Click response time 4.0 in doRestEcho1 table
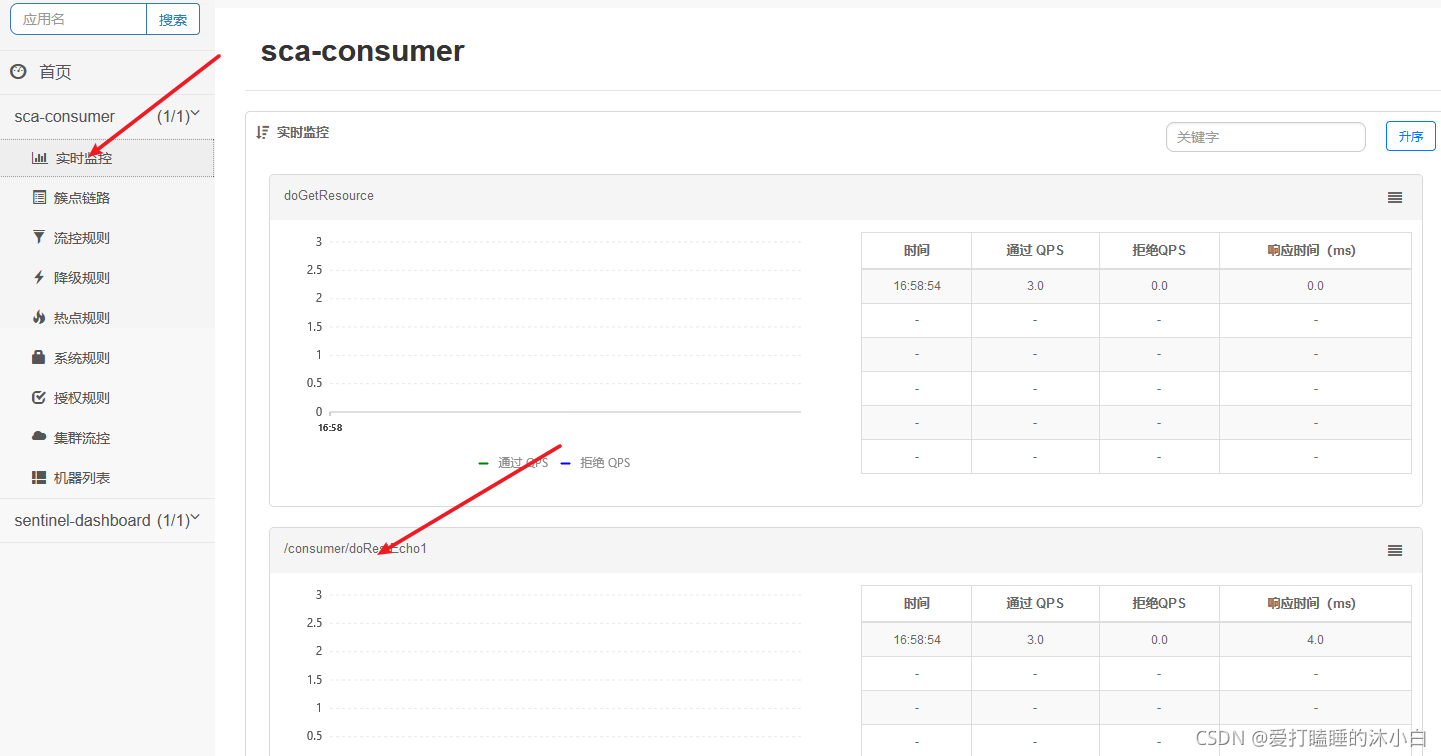The height and width of the screenshot is (756, 1441). 1315,640
